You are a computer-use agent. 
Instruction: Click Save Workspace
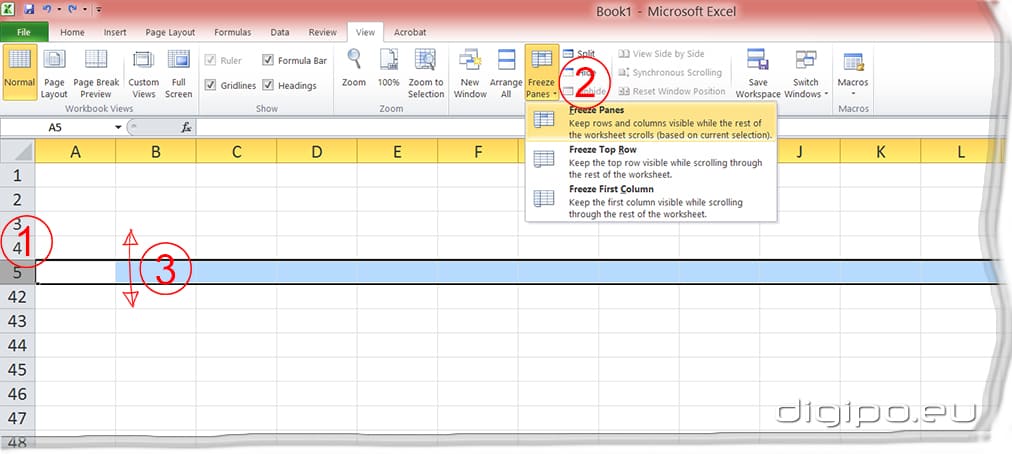758,74
